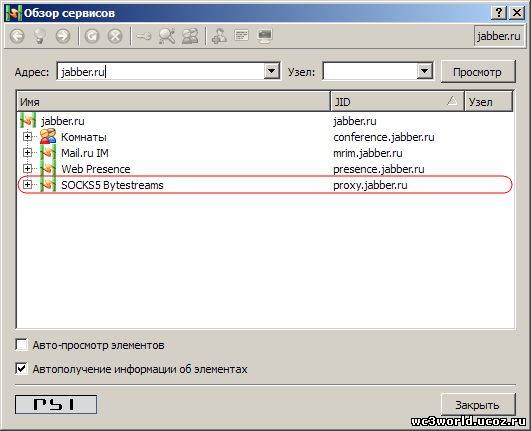Click the Forward arrow toolbar icon
This screenshot has height=431, width=531.
pos(63,36)
